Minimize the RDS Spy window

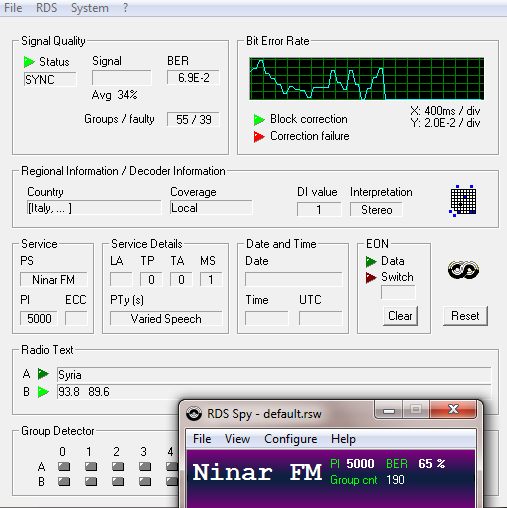(x=389, y=410)
